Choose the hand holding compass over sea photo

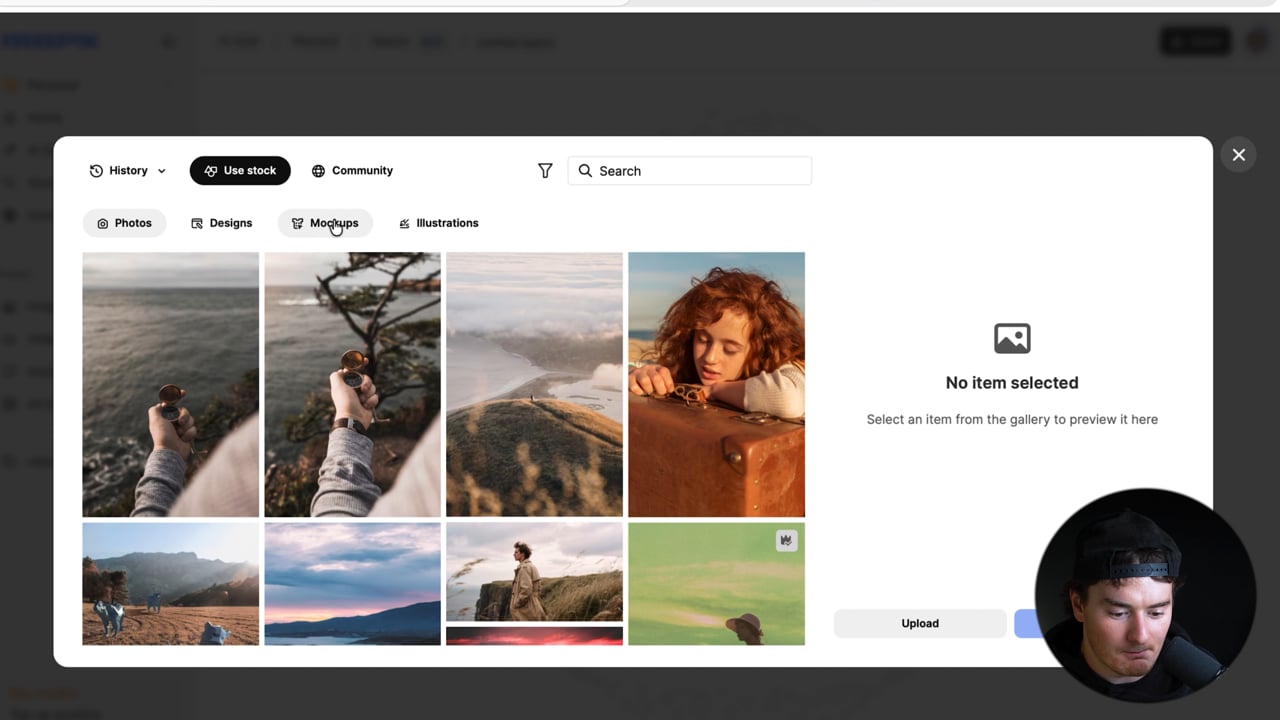(171, 384)
